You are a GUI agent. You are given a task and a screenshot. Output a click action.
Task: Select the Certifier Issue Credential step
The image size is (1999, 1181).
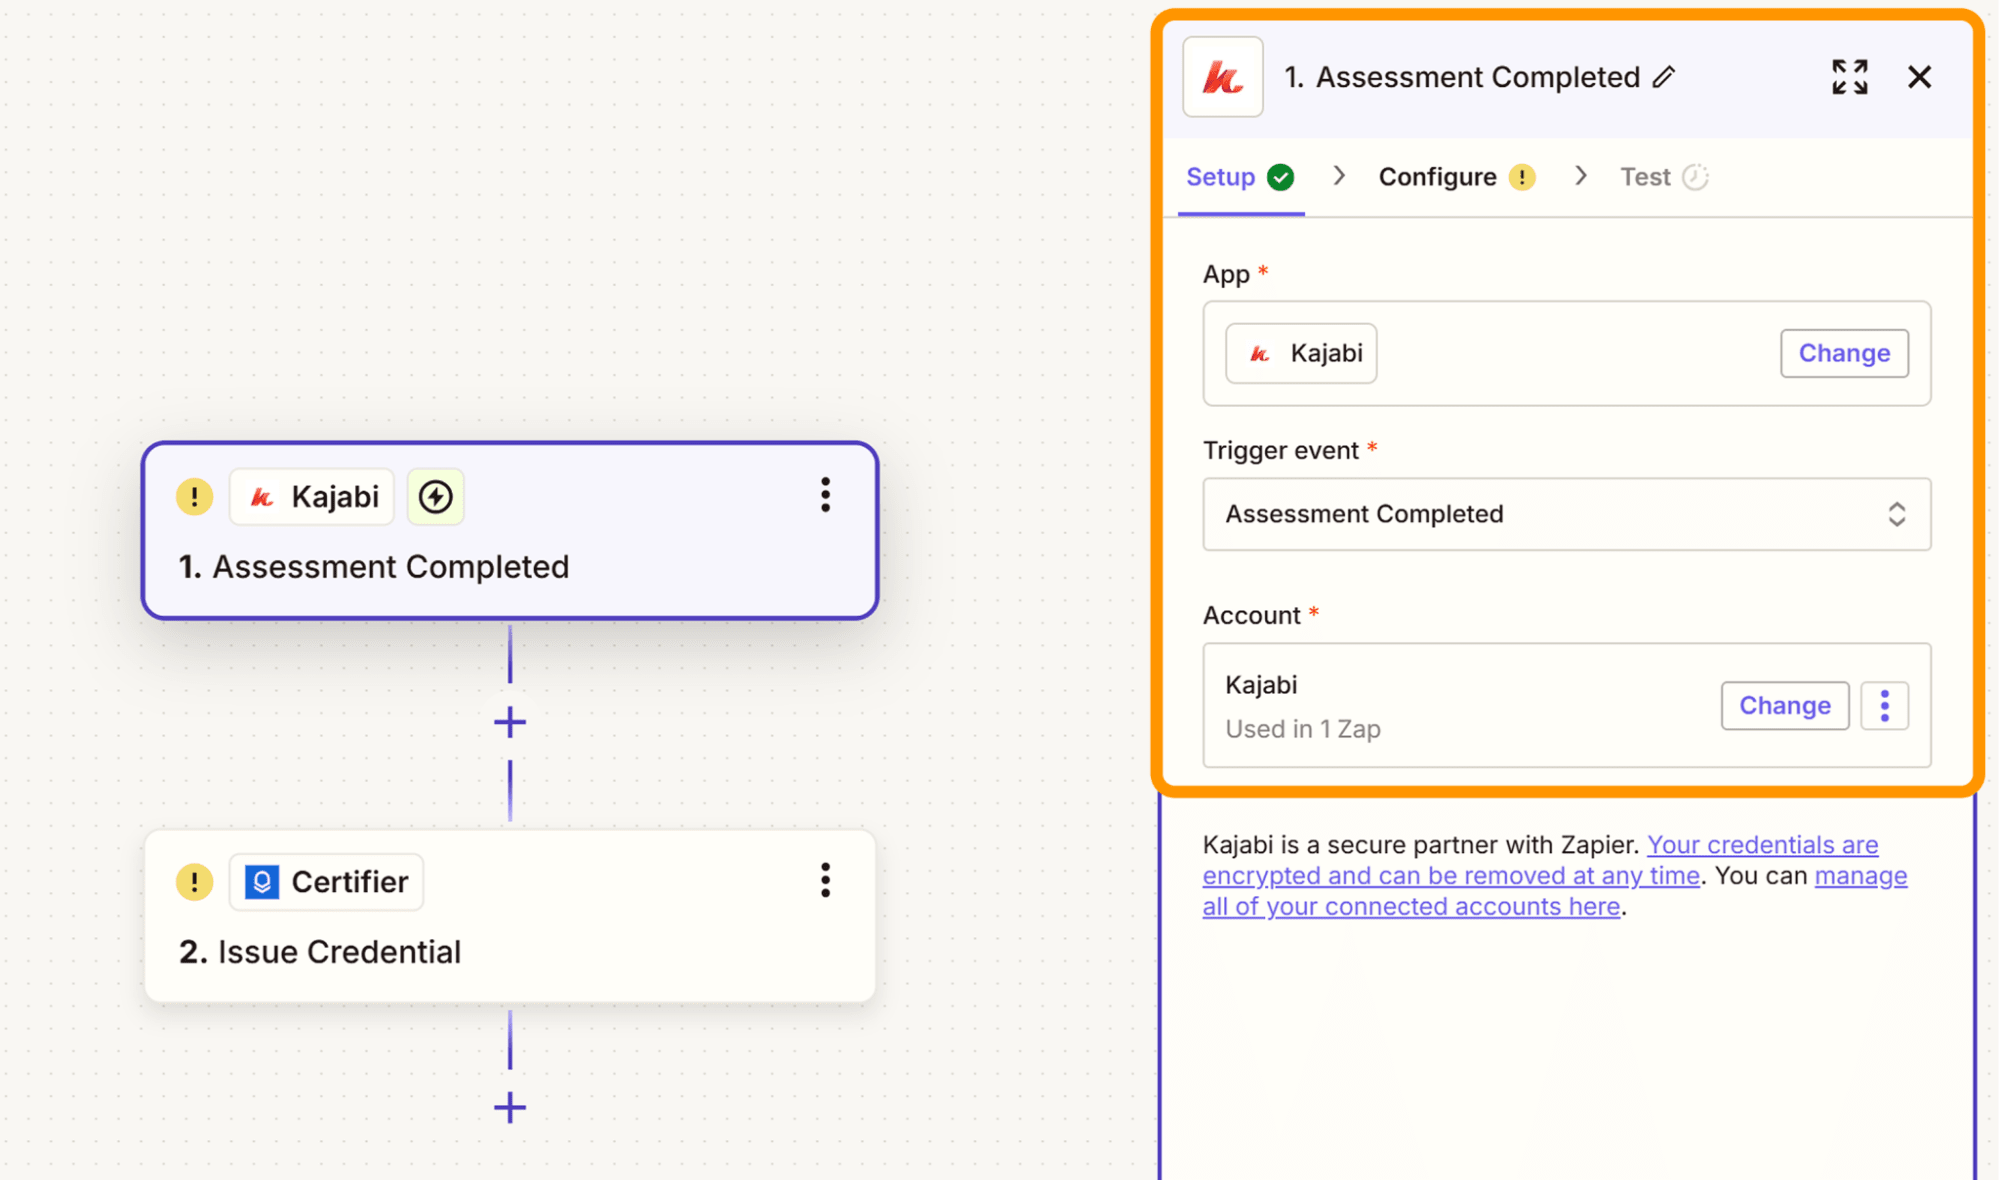coord(510,915)
